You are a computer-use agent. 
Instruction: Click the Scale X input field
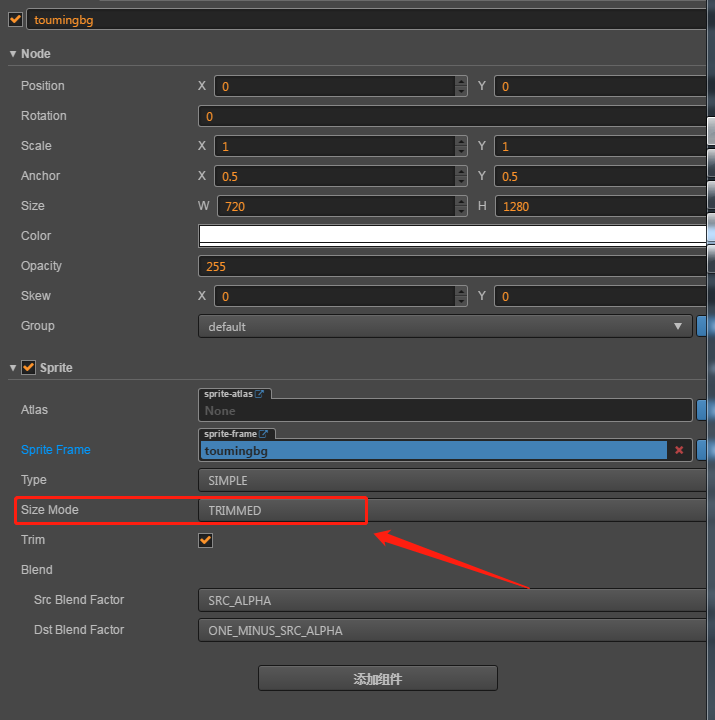pyautogui.click(x=335, y=146)
